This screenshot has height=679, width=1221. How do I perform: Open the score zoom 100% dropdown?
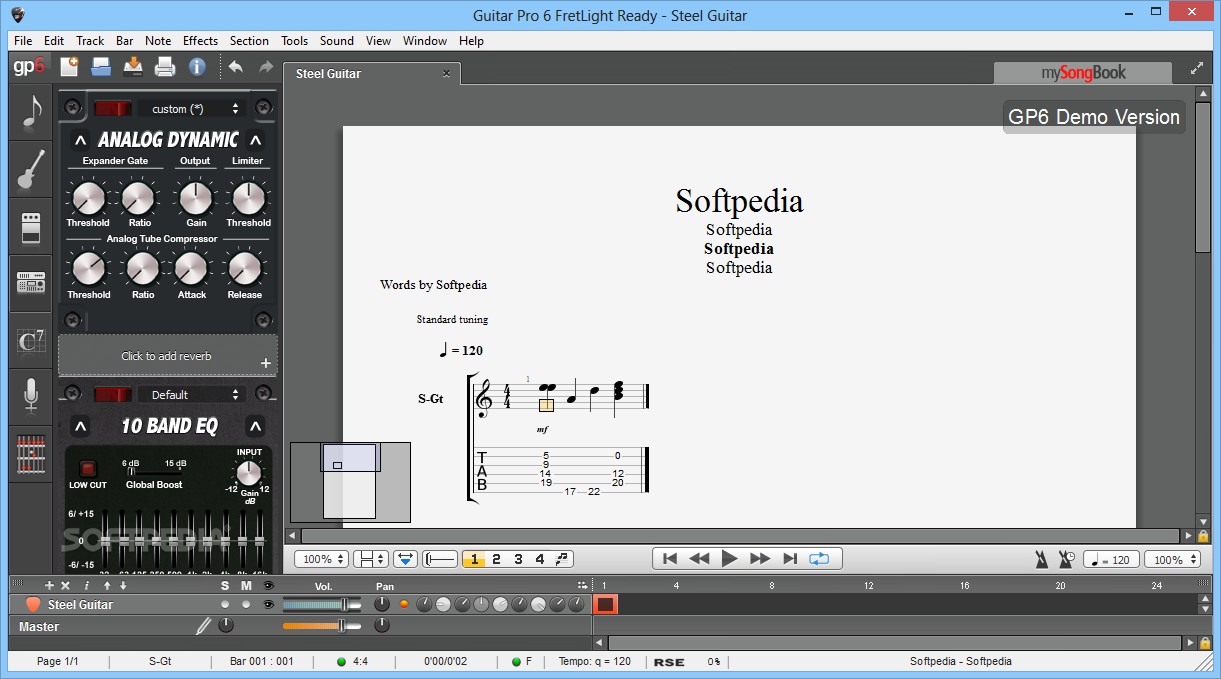click(x=322, y=559)
